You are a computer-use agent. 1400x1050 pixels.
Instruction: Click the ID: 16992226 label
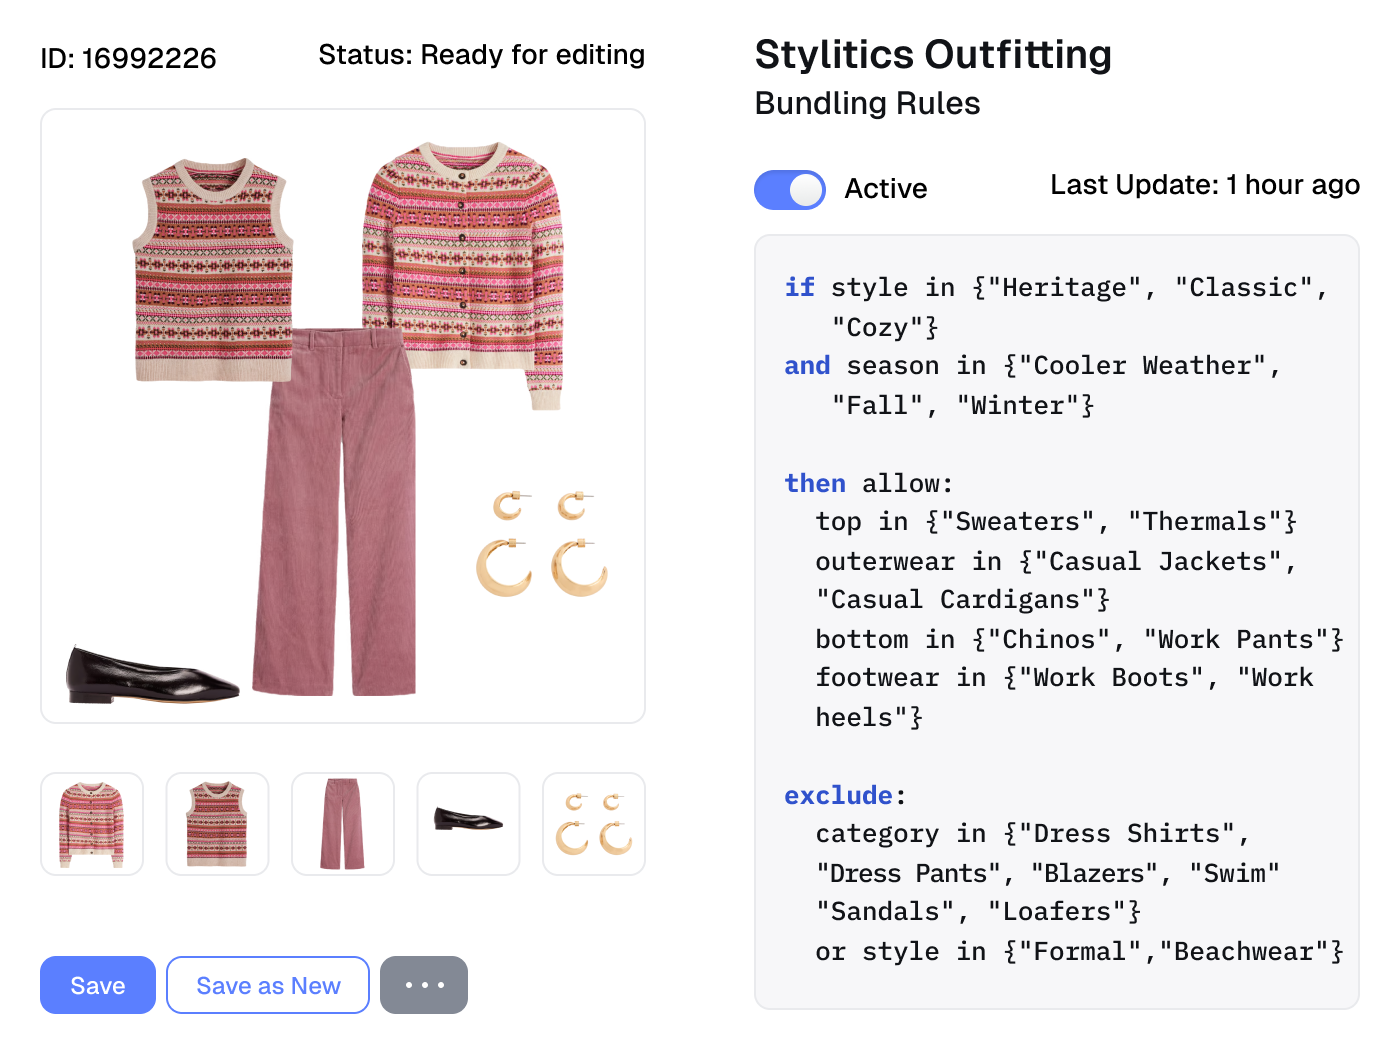(x=128, y=58)
